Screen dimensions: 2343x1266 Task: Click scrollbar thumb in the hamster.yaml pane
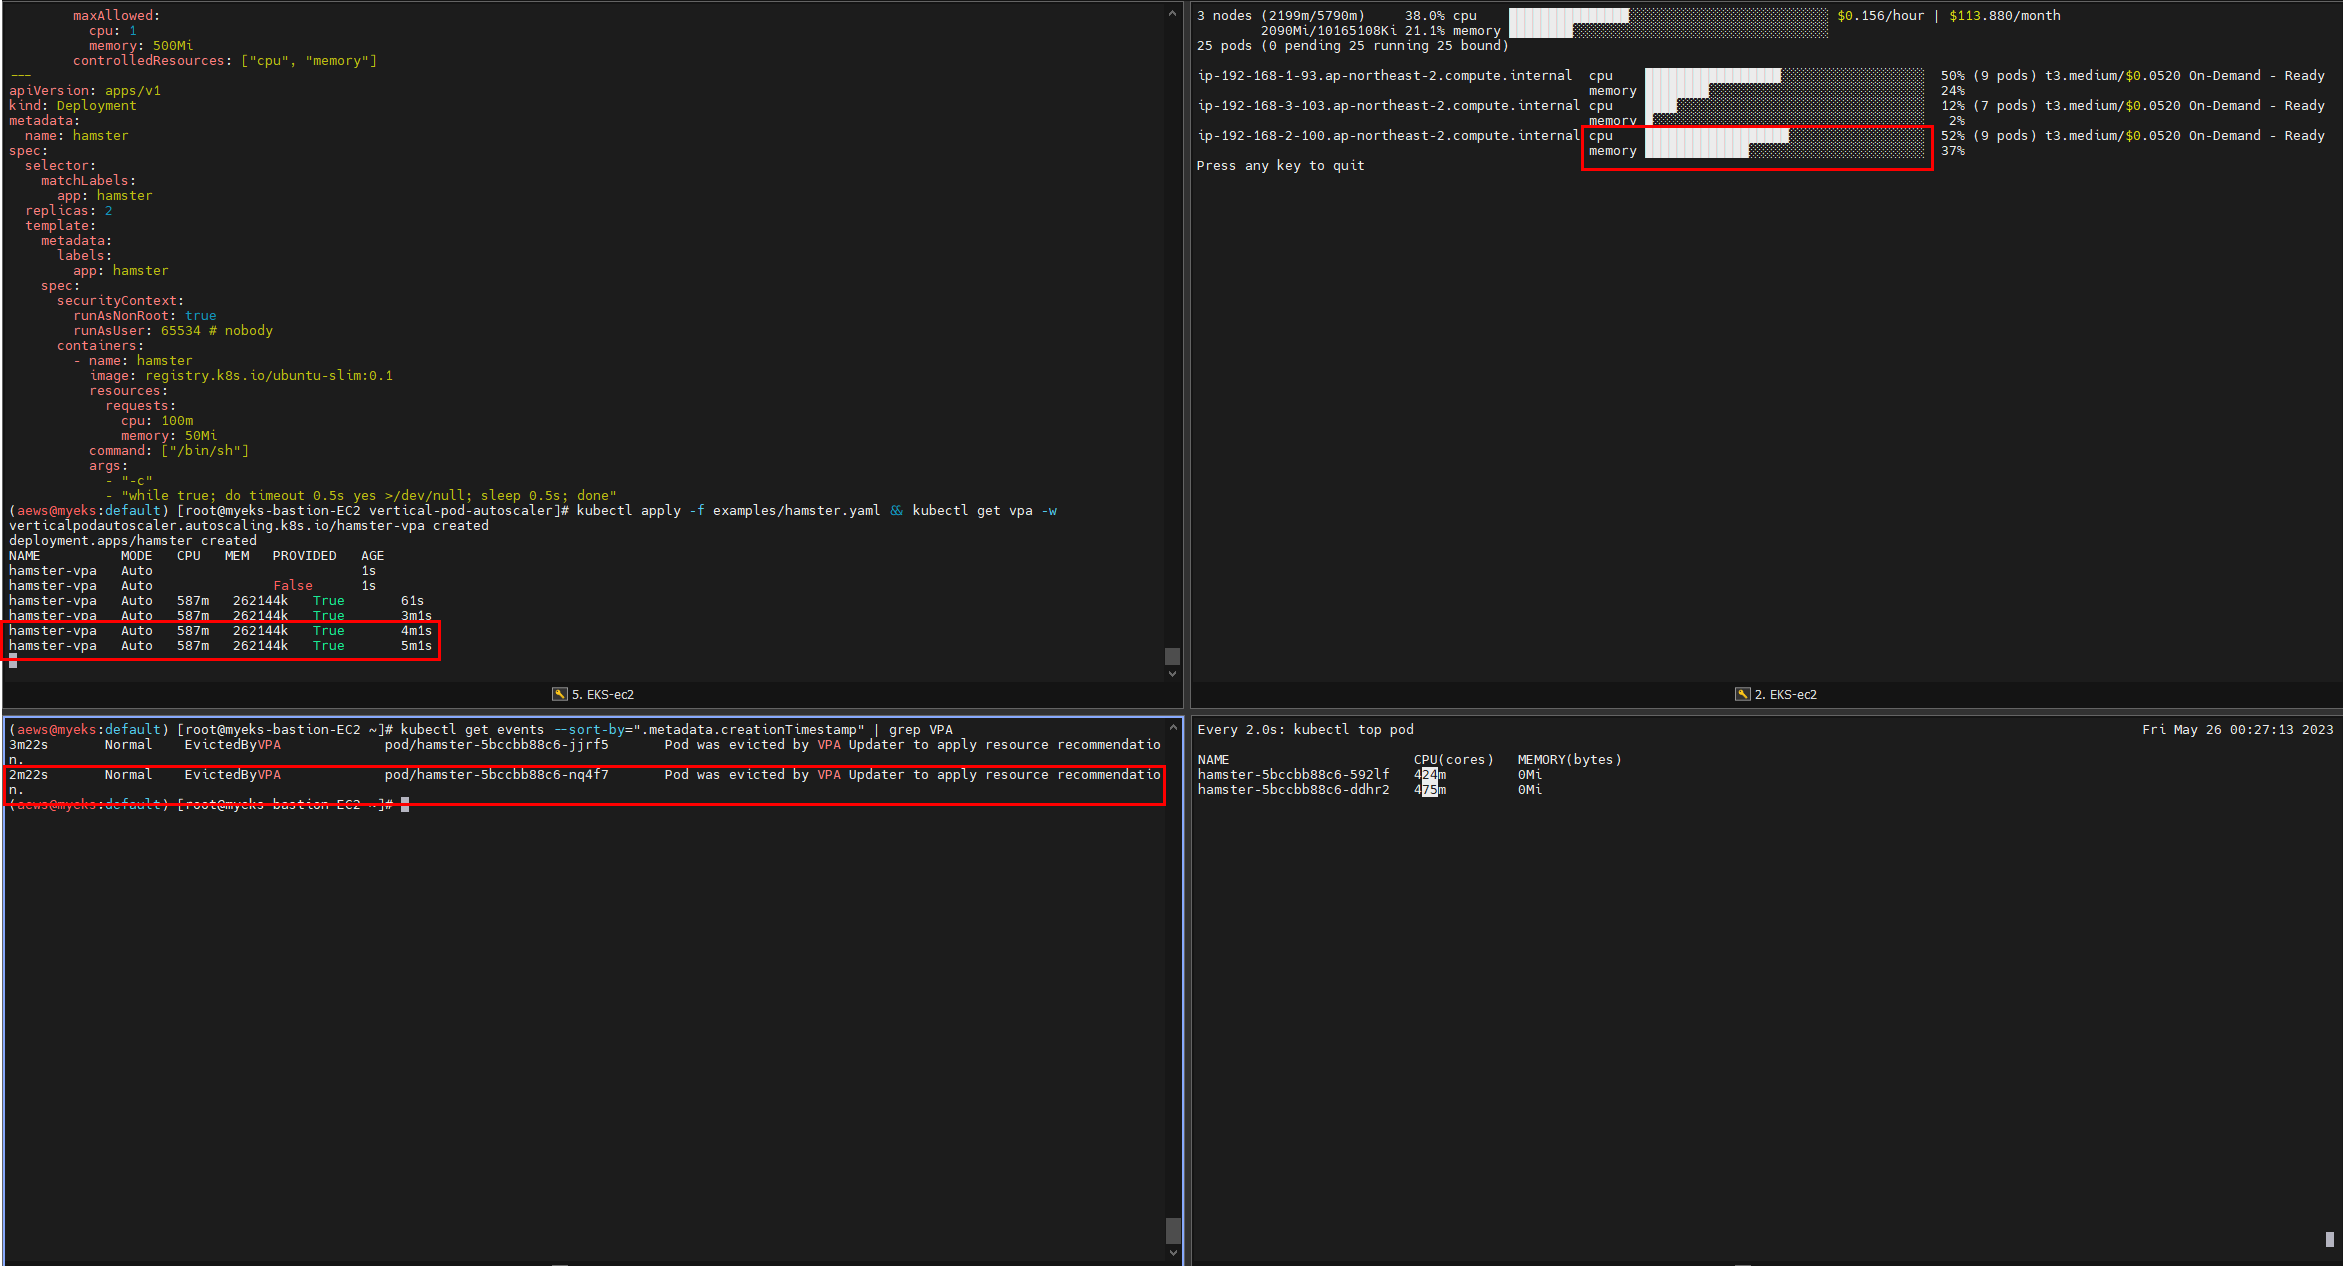point(1172,656)
